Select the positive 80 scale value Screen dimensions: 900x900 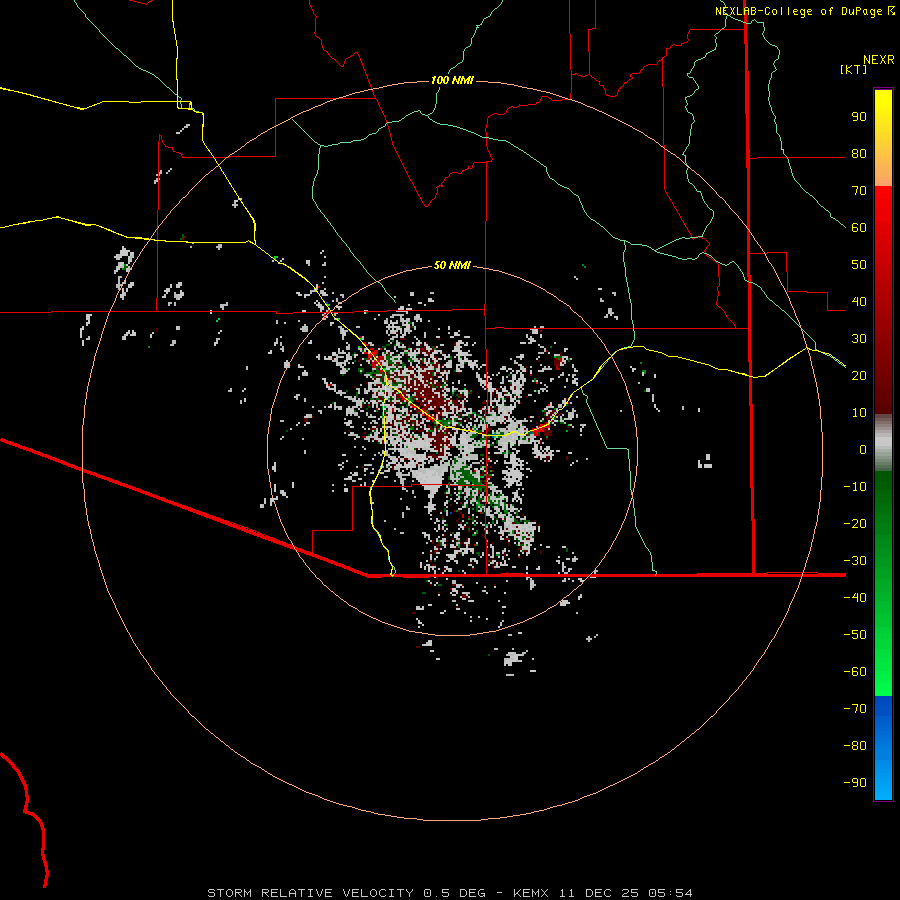click(859, 154)
